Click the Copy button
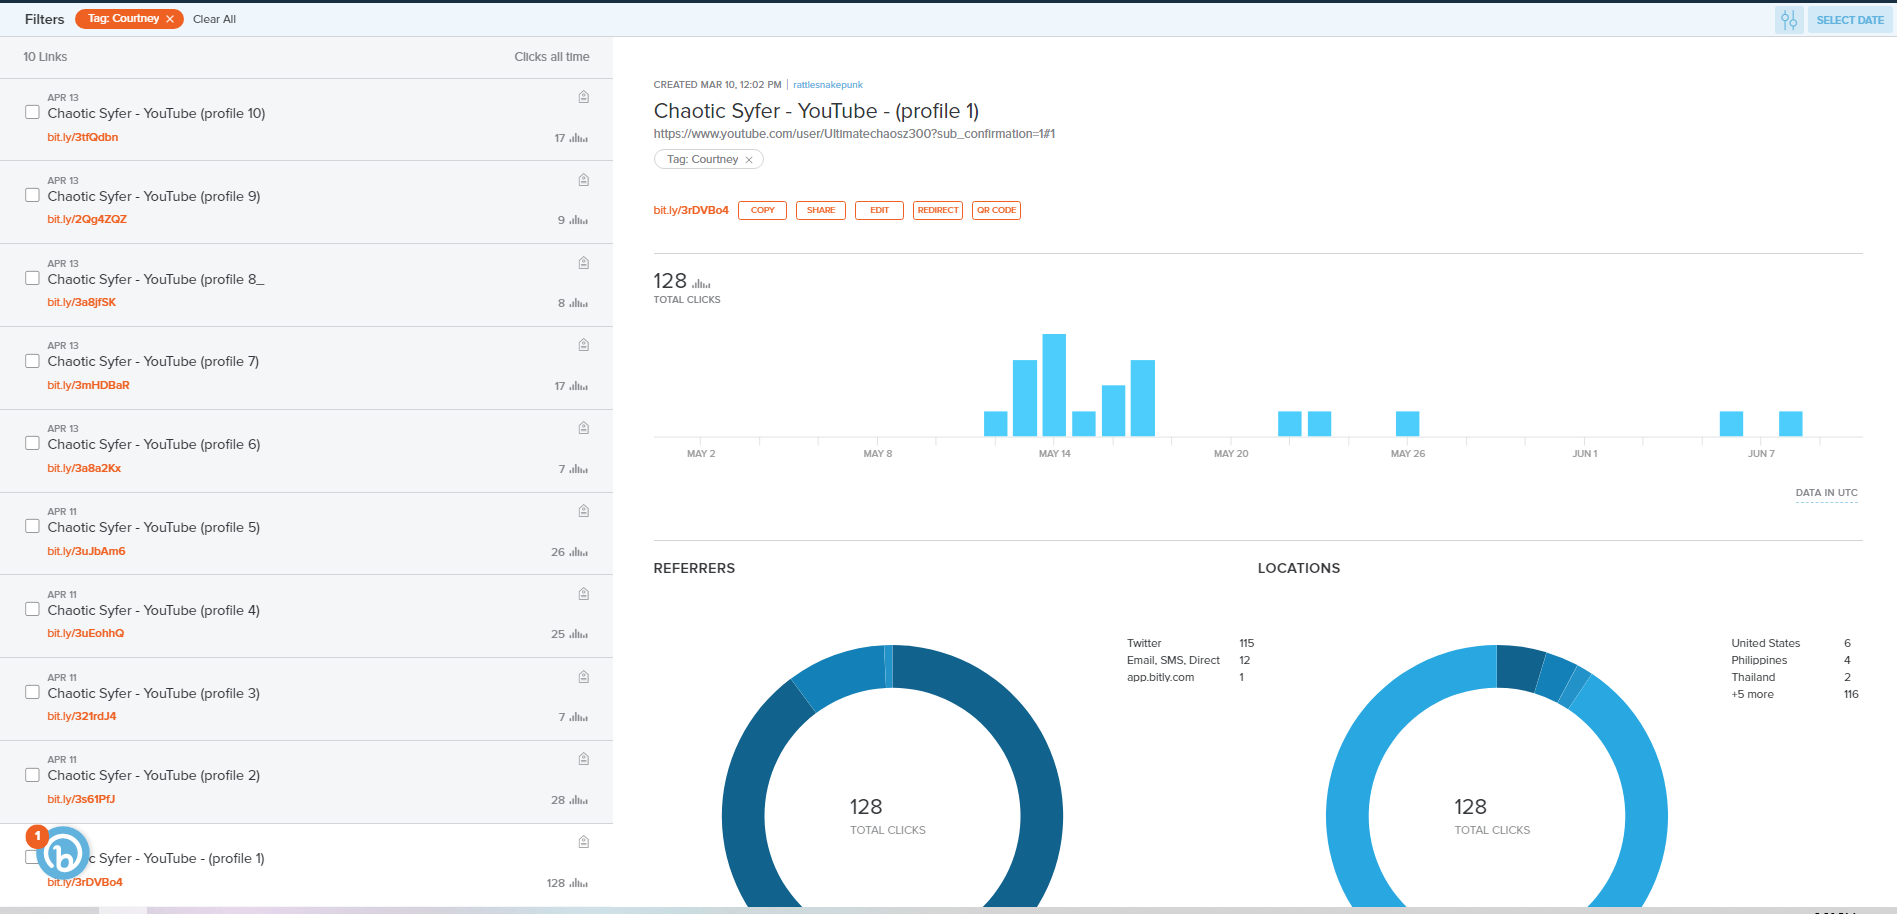 (762, 210)
